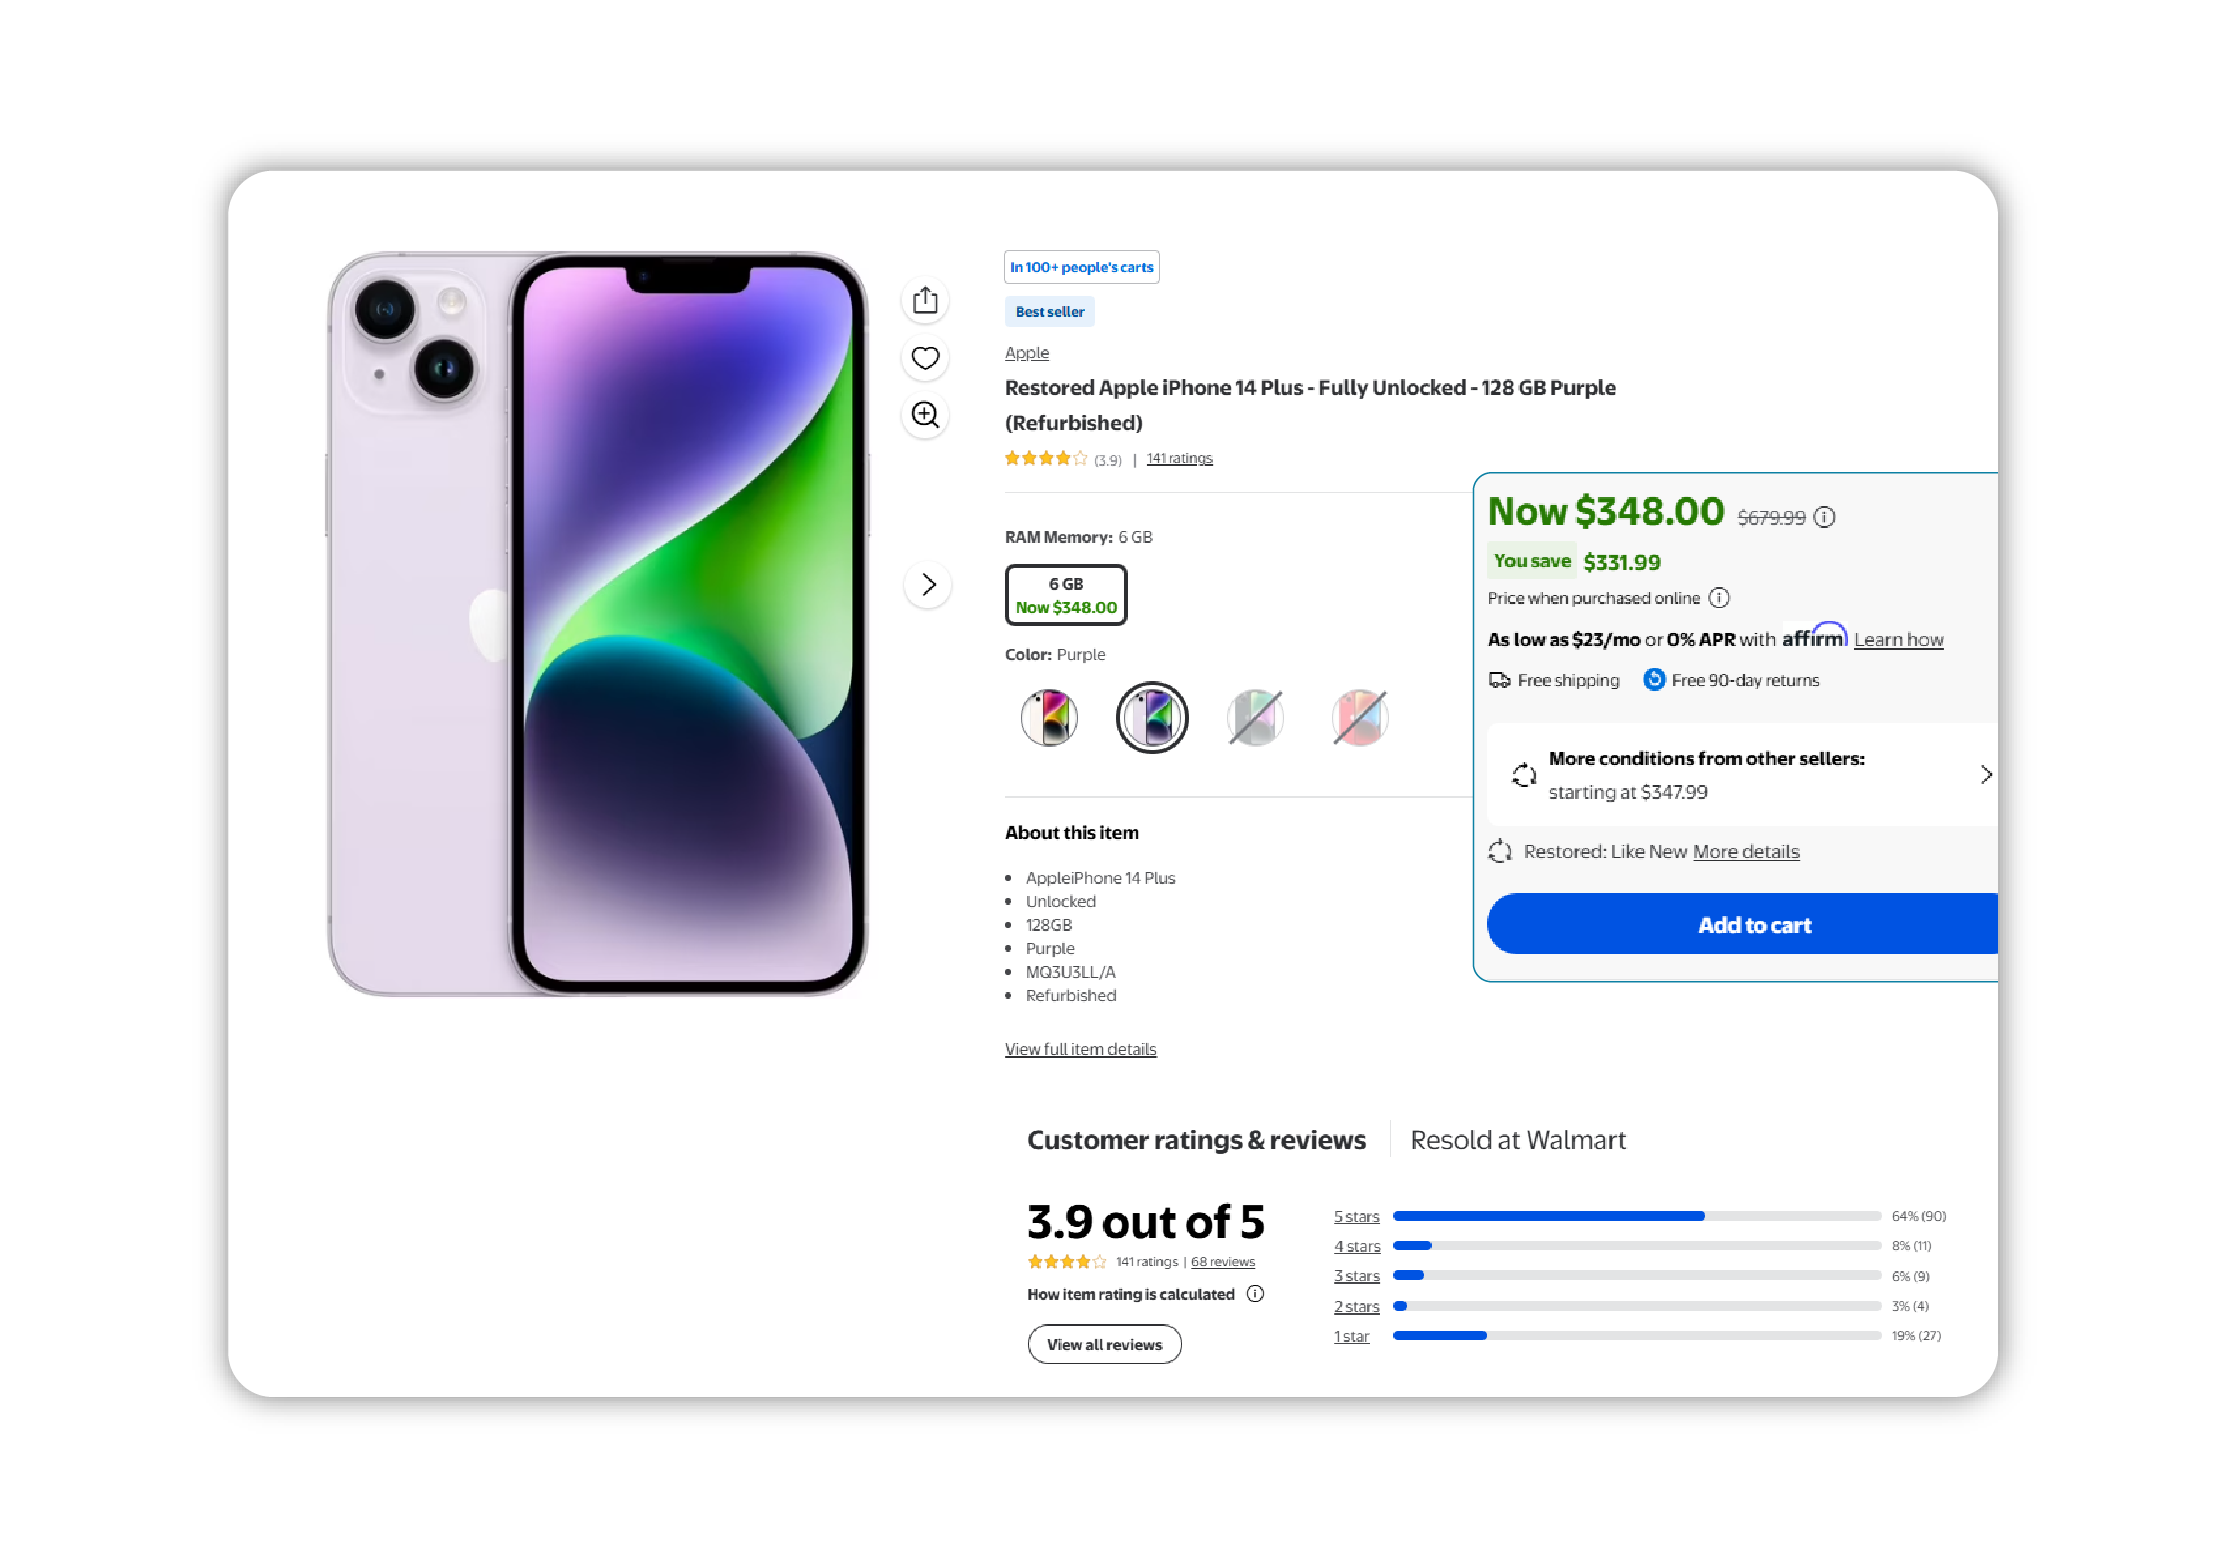2223x1557 pixels.
Task: Click info icon beside How item rating is calculated
Action: click(x=1256, y=1294)
